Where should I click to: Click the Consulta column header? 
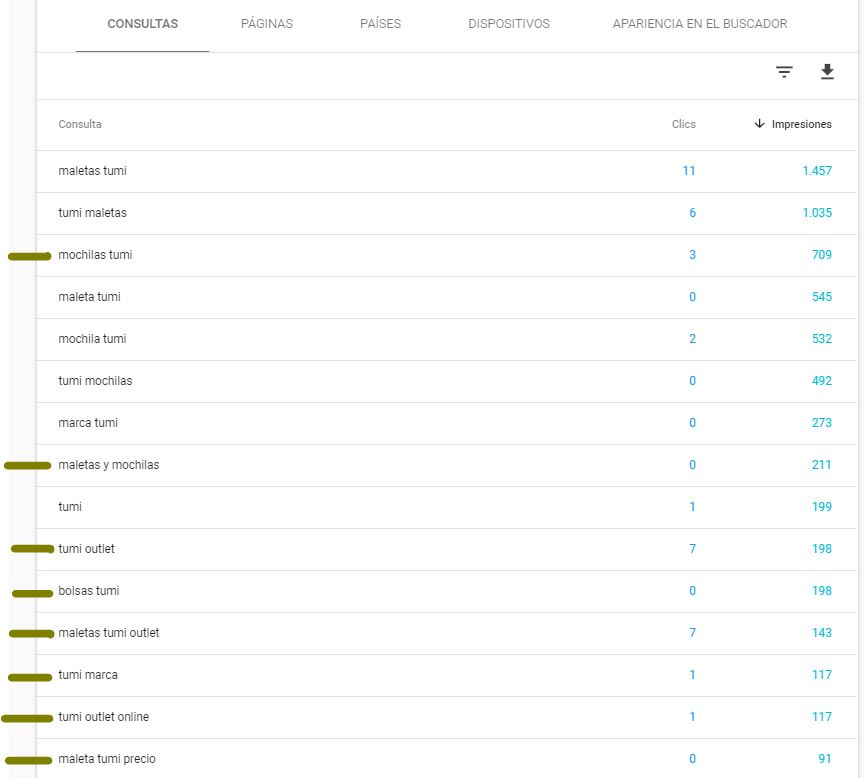[x=80, y=124]
